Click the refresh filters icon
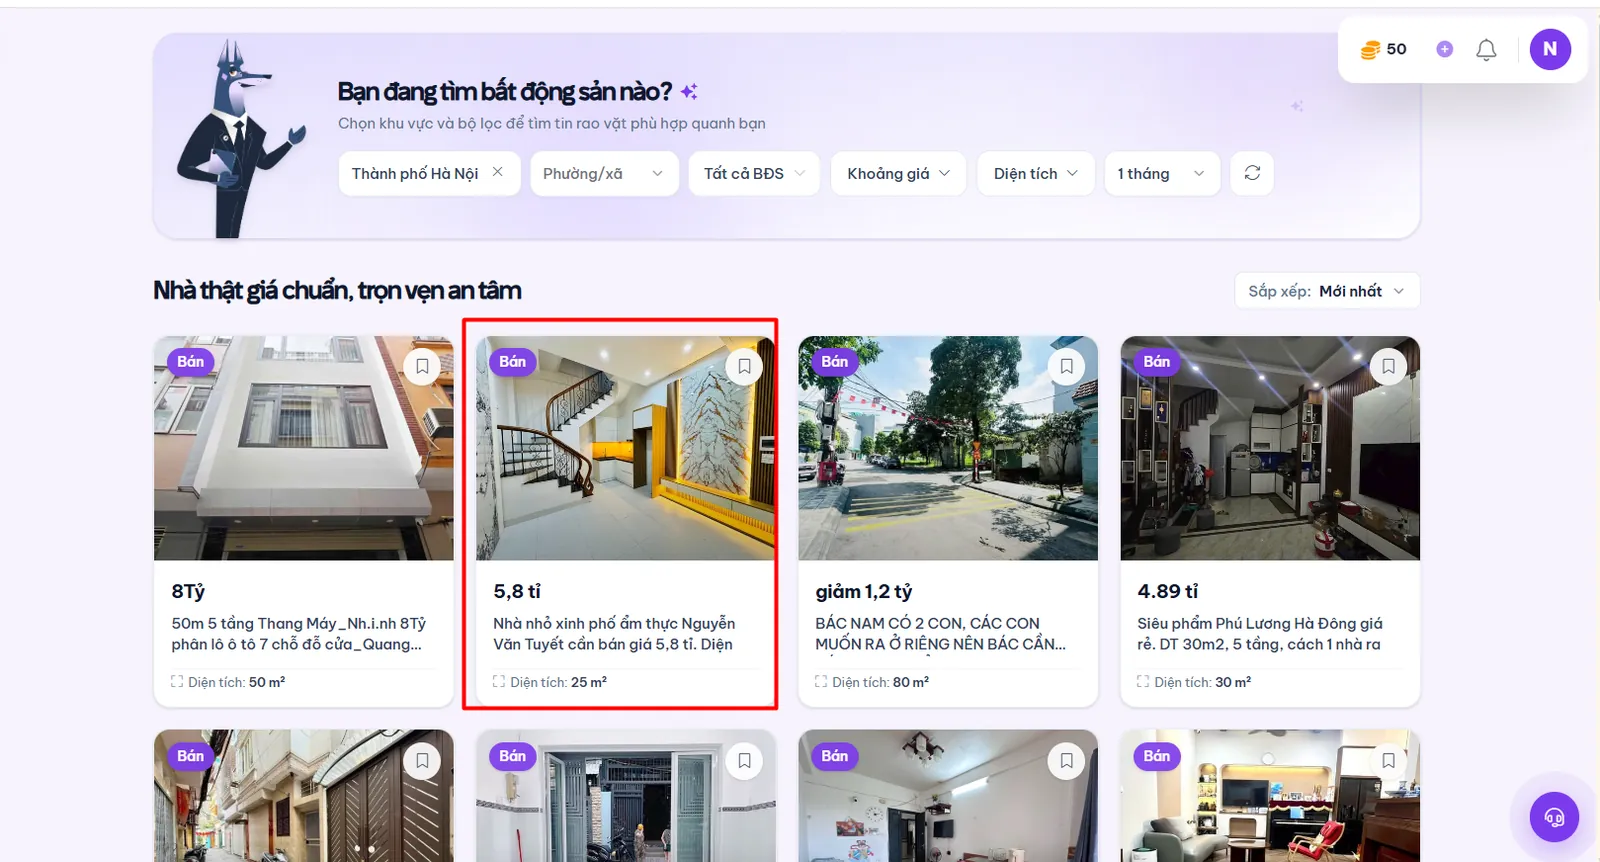Viewport: 1600px width, 862px height. click(1252, 173)
